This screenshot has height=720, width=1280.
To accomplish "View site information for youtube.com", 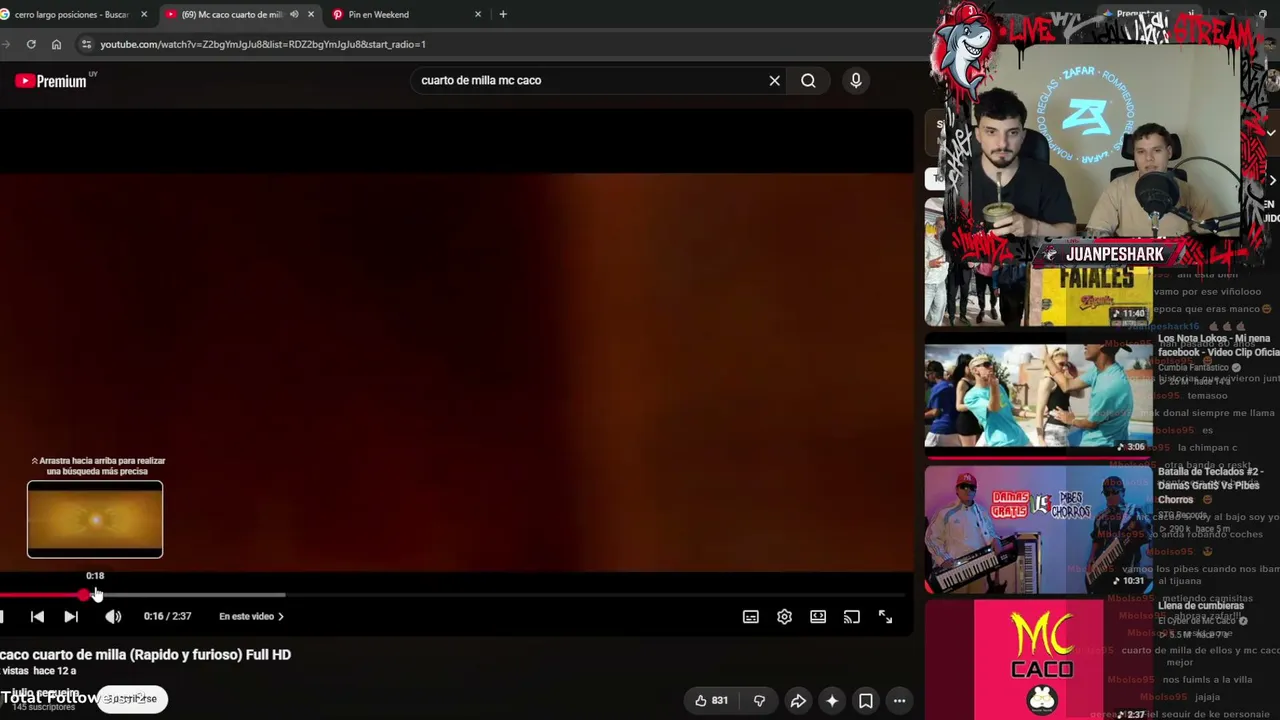I will [86, 44].
